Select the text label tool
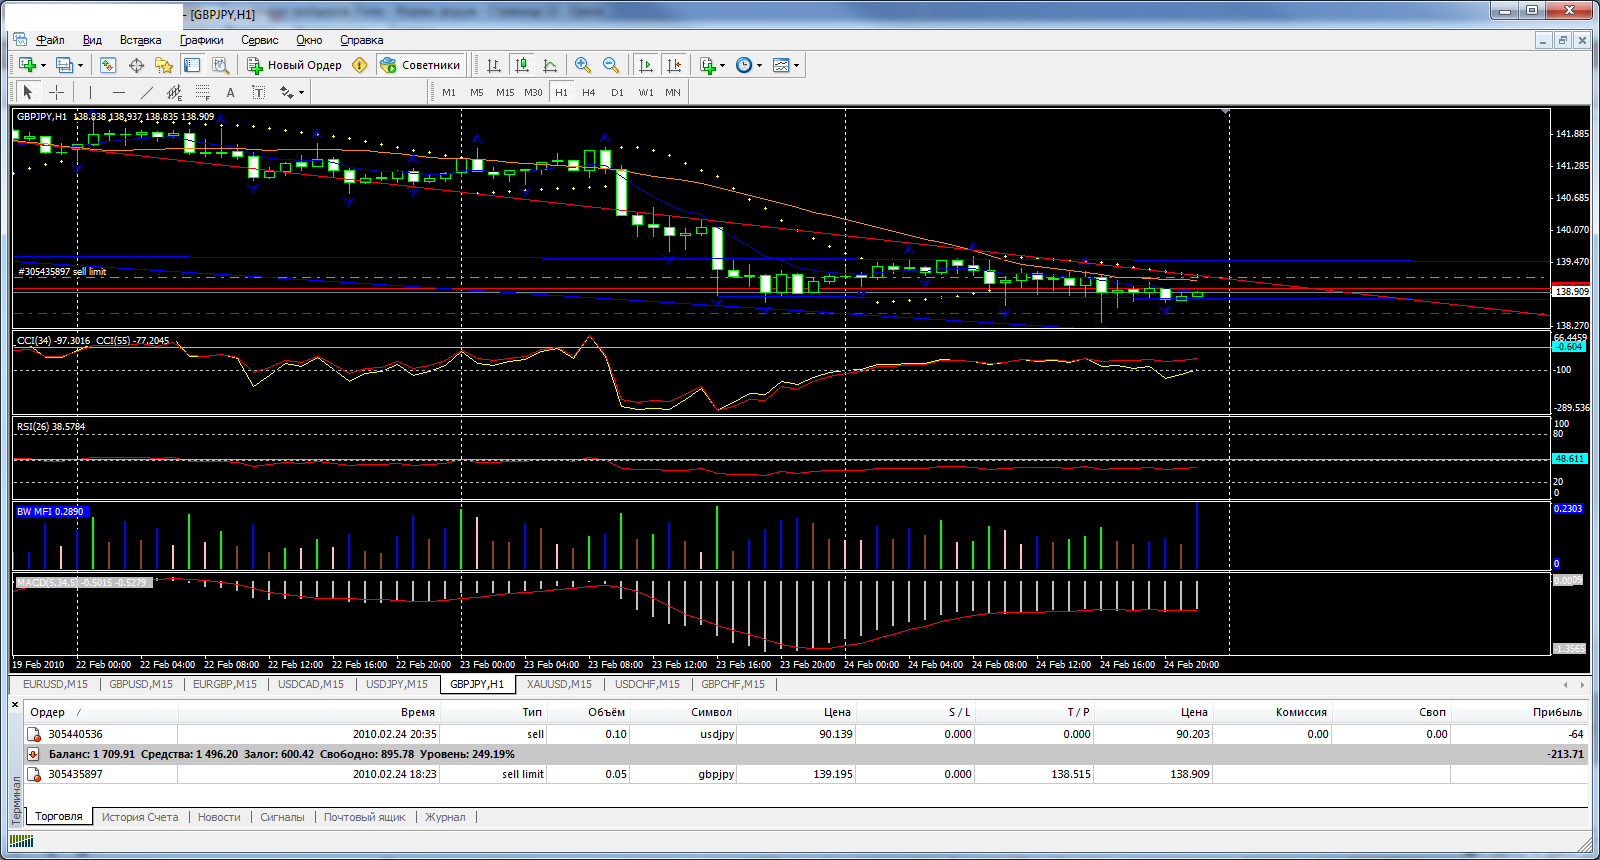 tap(258, 92)
